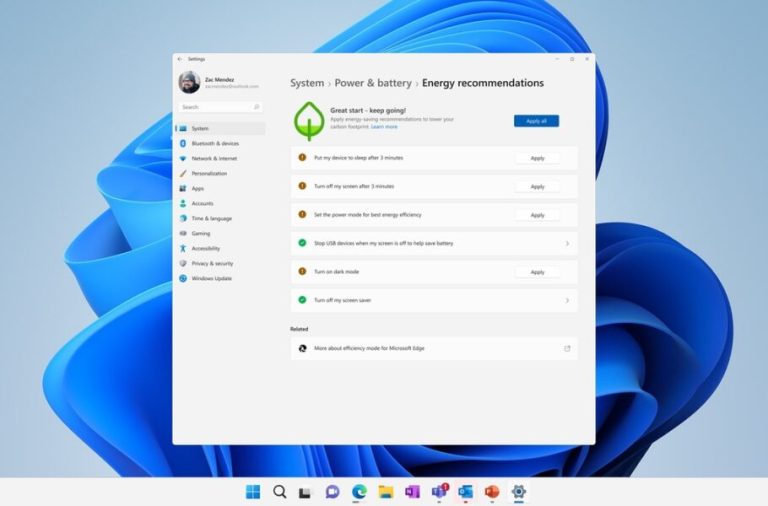This screenshot has width=768, height=506.
Task: Click the taskbar Search magnifier icon
Action: click(x=280, y=491)
